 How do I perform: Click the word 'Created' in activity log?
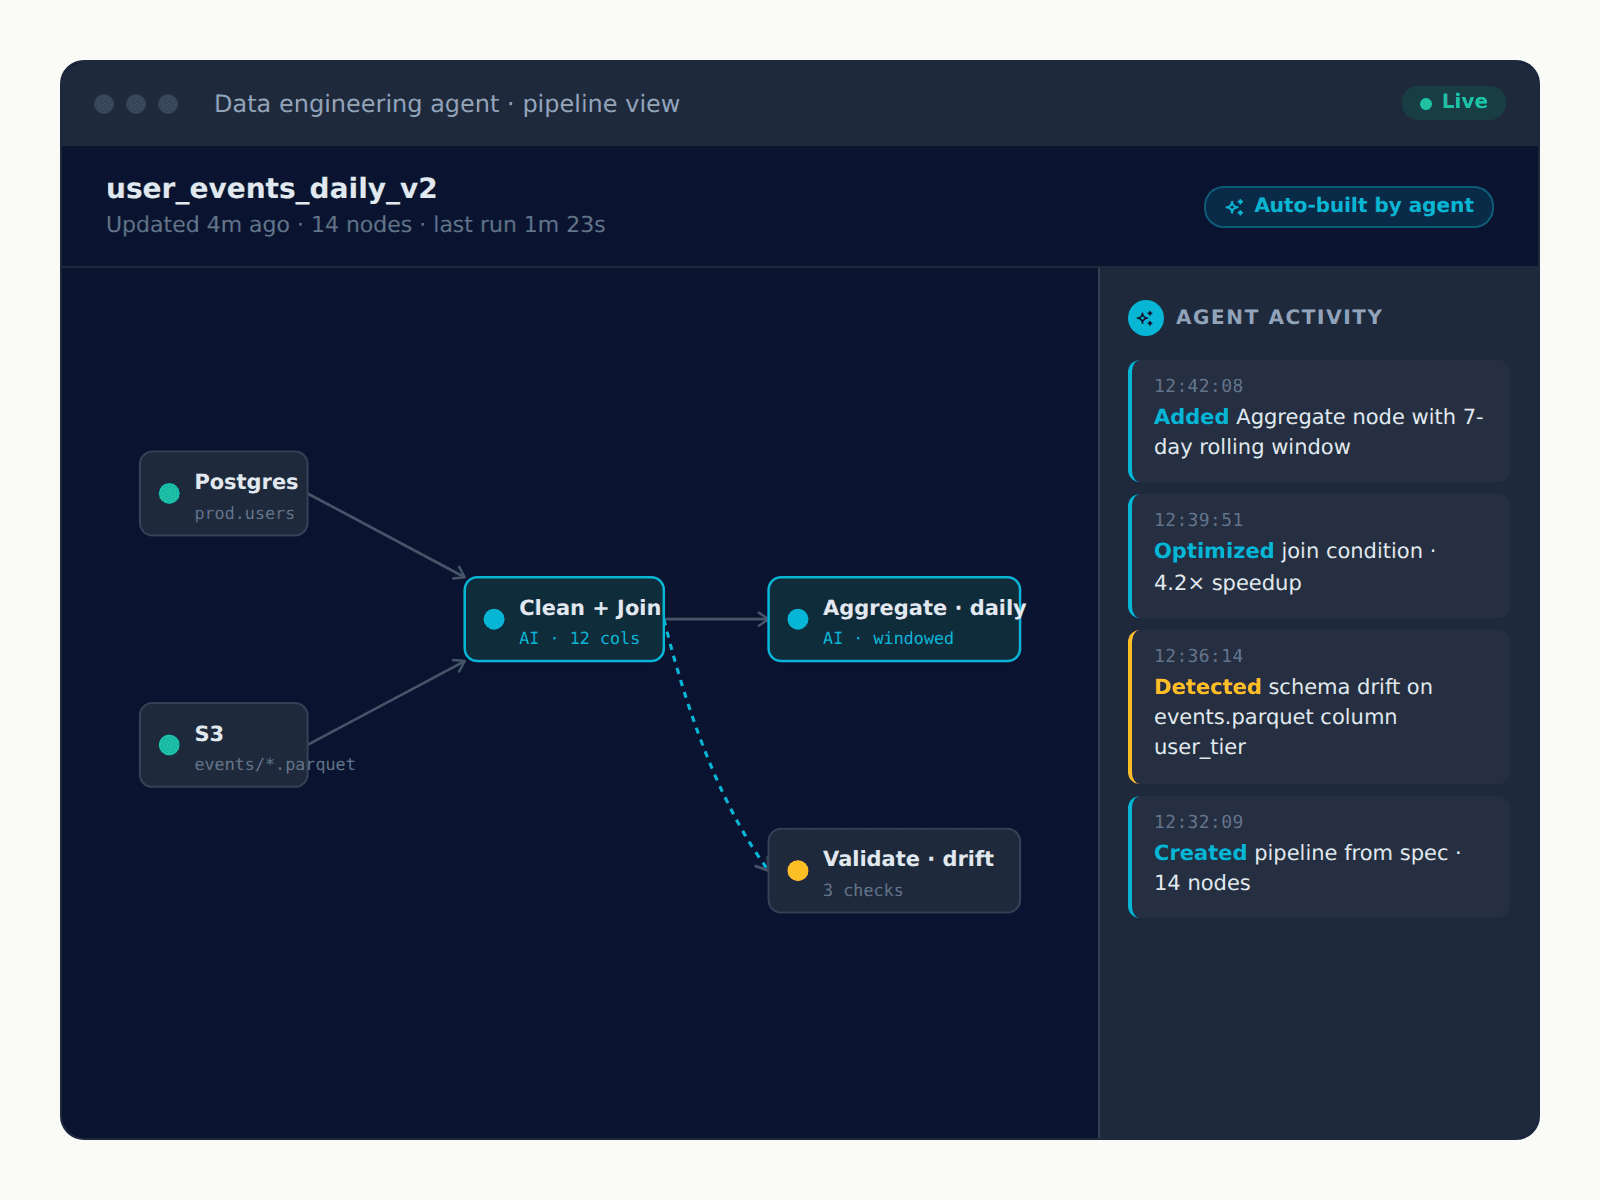(x=1200, y=853)
